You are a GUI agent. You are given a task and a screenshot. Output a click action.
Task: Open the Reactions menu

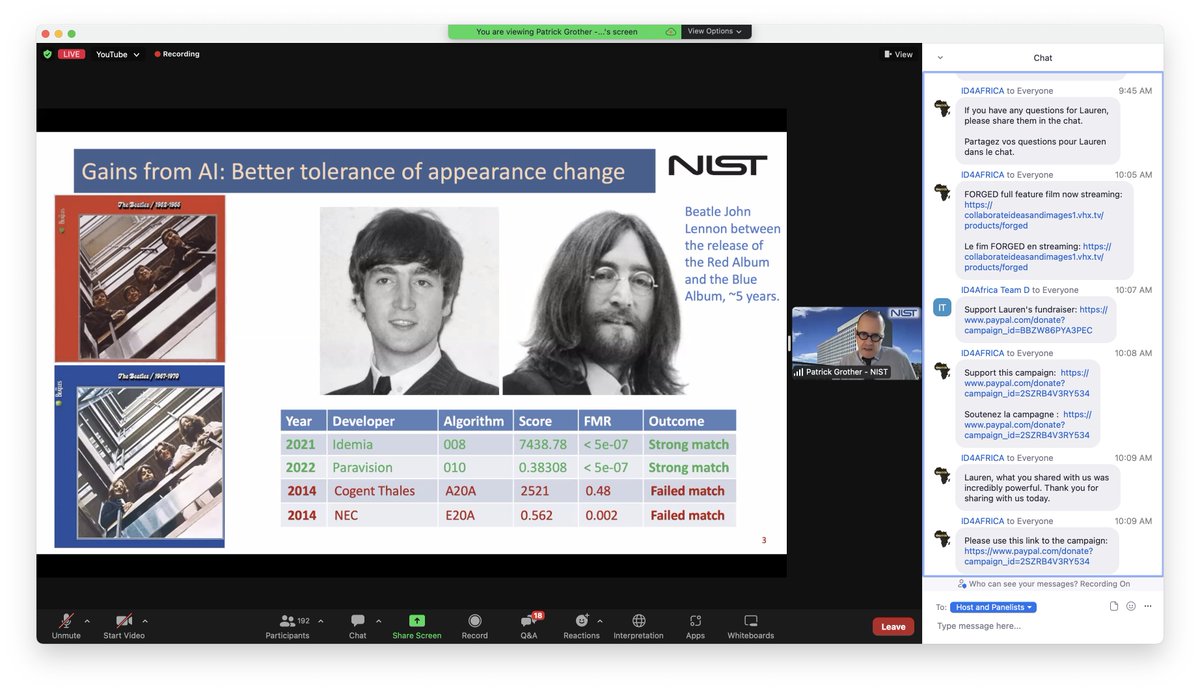click(x=581, y=626)
